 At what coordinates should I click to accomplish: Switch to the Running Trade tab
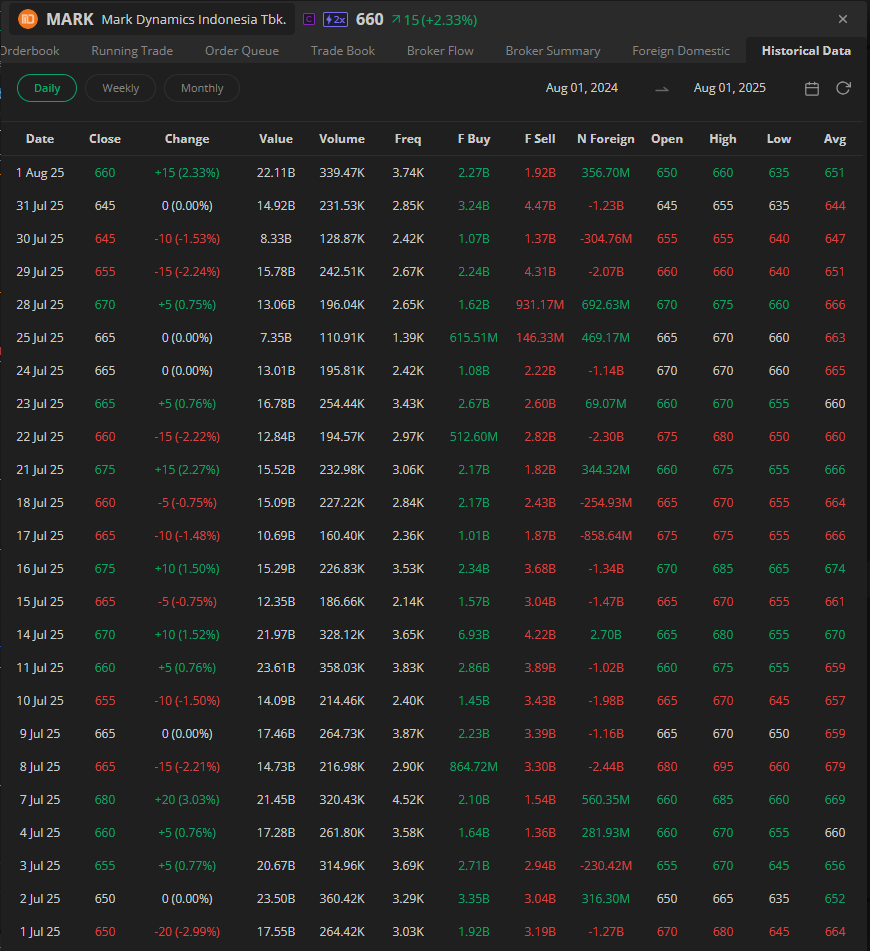pyautogui.click(x=132, y=51)
